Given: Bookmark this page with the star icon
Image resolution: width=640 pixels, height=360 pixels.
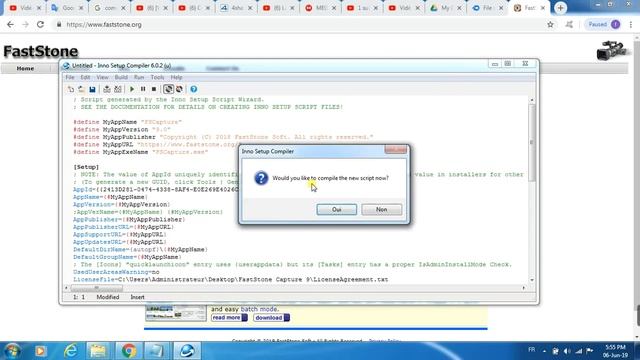Looking at the screenshot, I should click(550, 24).
